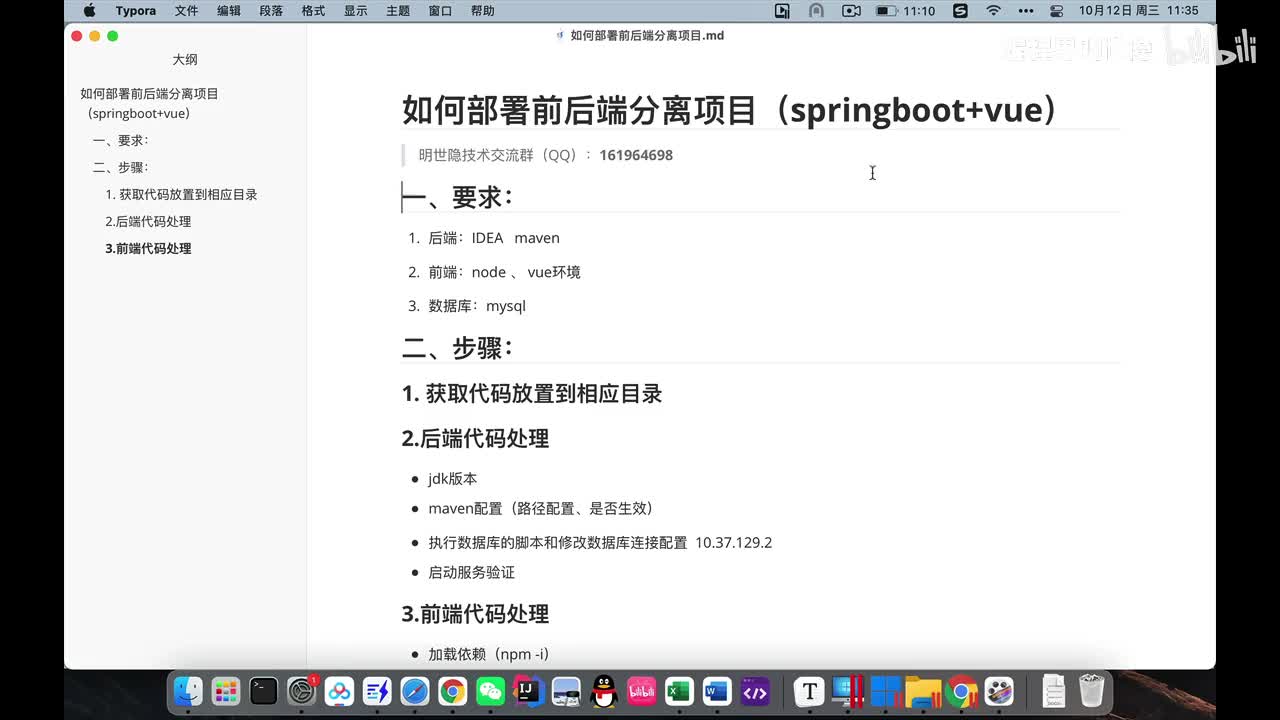
Task: Jump to outline item 一、要求:
Action: (120, 140)
